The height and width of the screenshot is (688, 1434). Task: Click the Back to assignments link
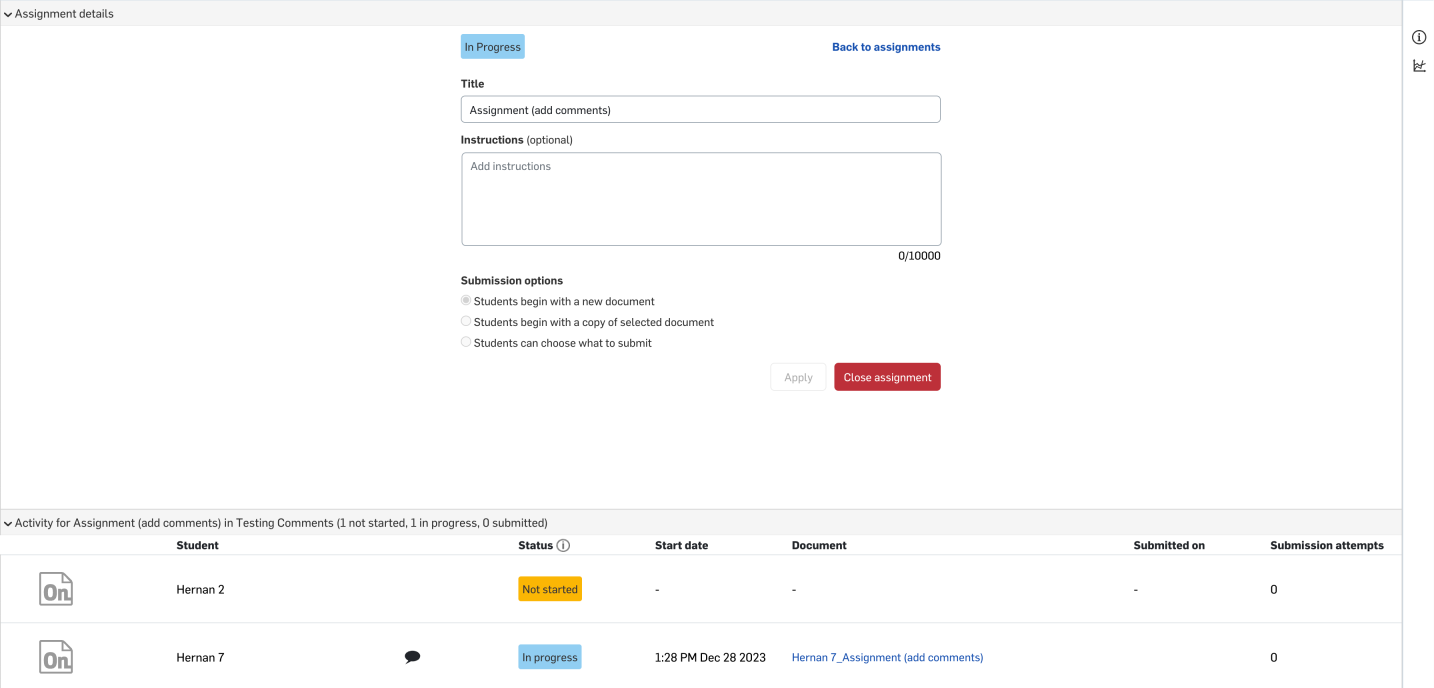pos(886,47)
